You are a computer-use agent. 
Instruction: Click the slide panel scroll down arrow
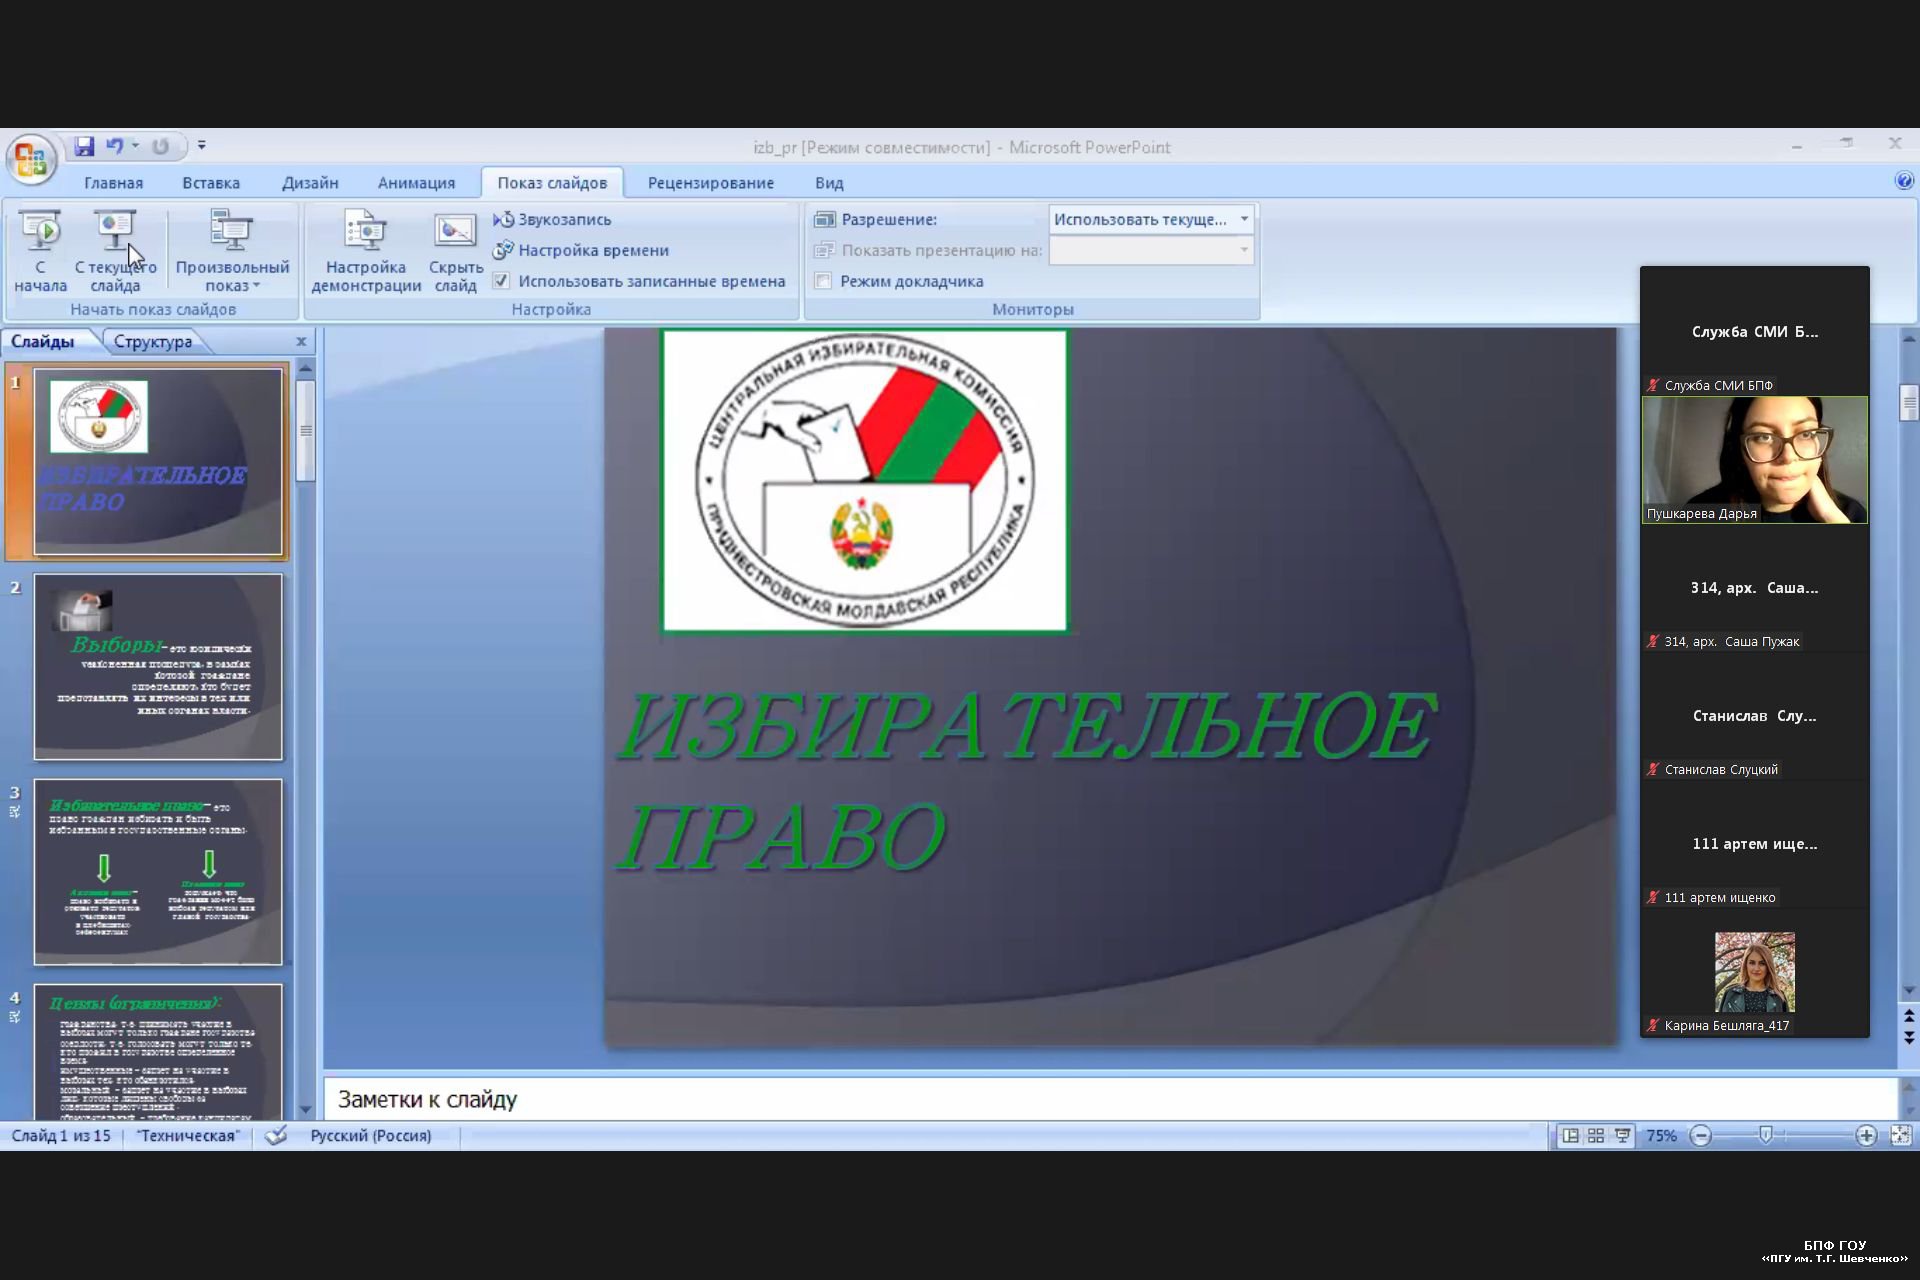(x=306, y=1110)
